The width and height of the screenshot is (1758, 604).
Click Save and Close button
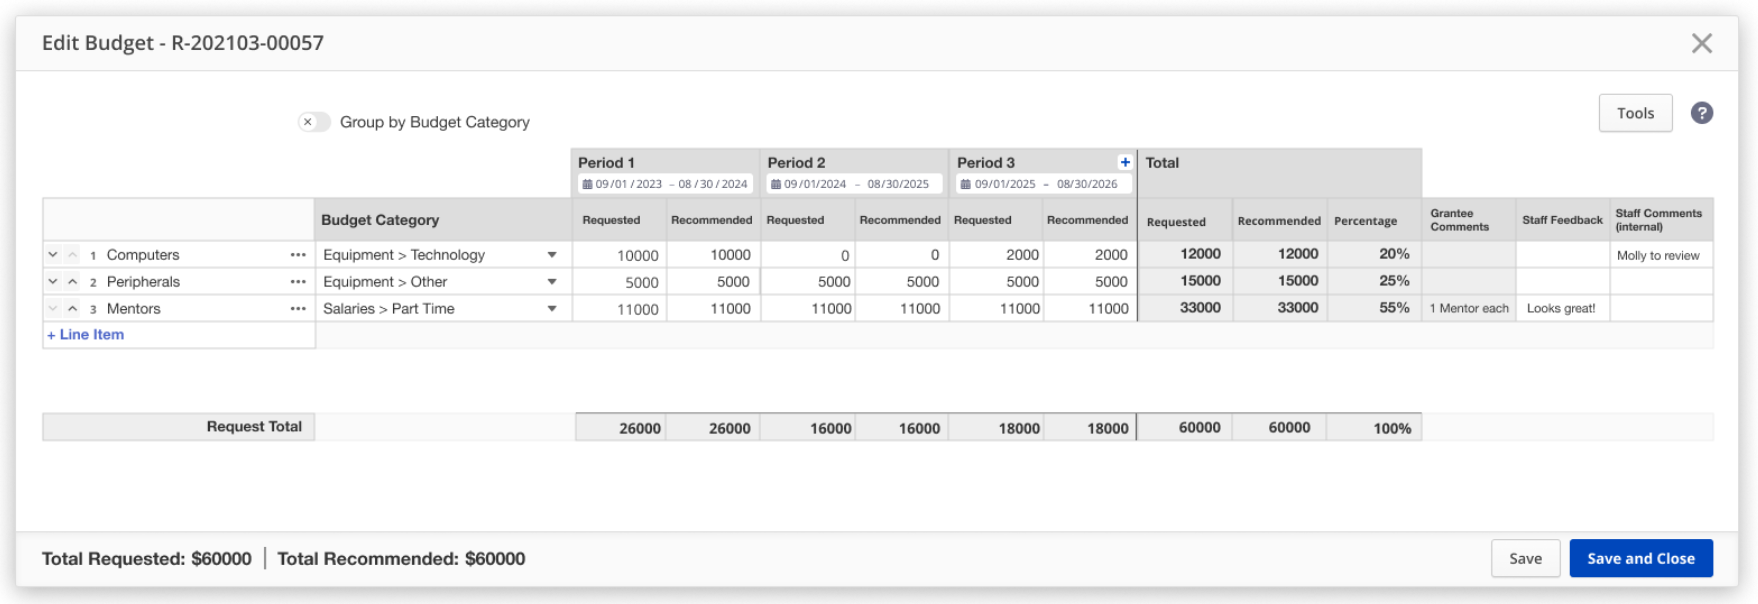coord(1640,558)
